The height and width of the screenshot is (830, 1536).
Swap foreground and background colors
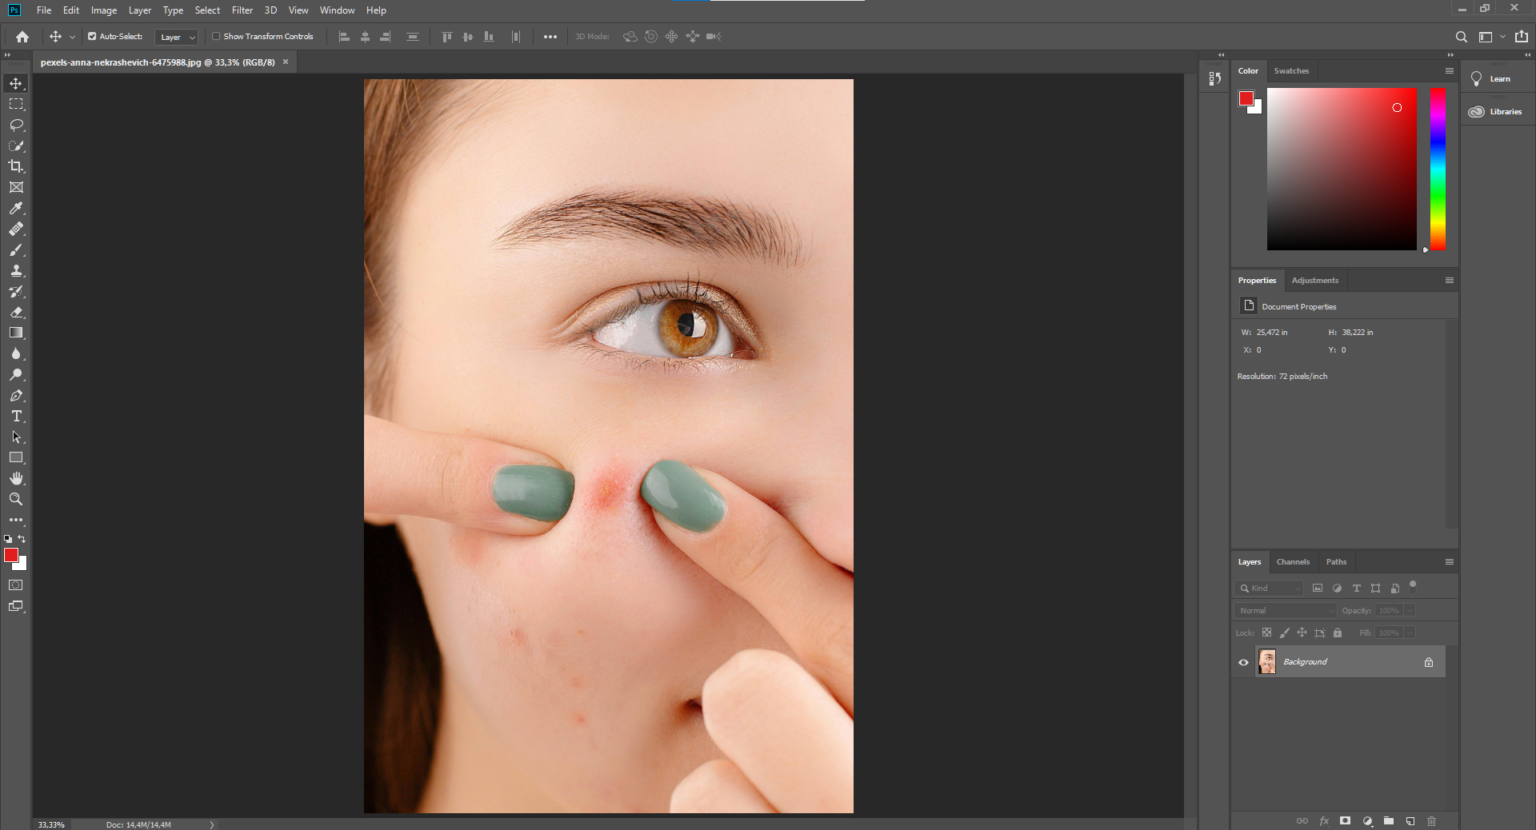(x=22, y=539)
